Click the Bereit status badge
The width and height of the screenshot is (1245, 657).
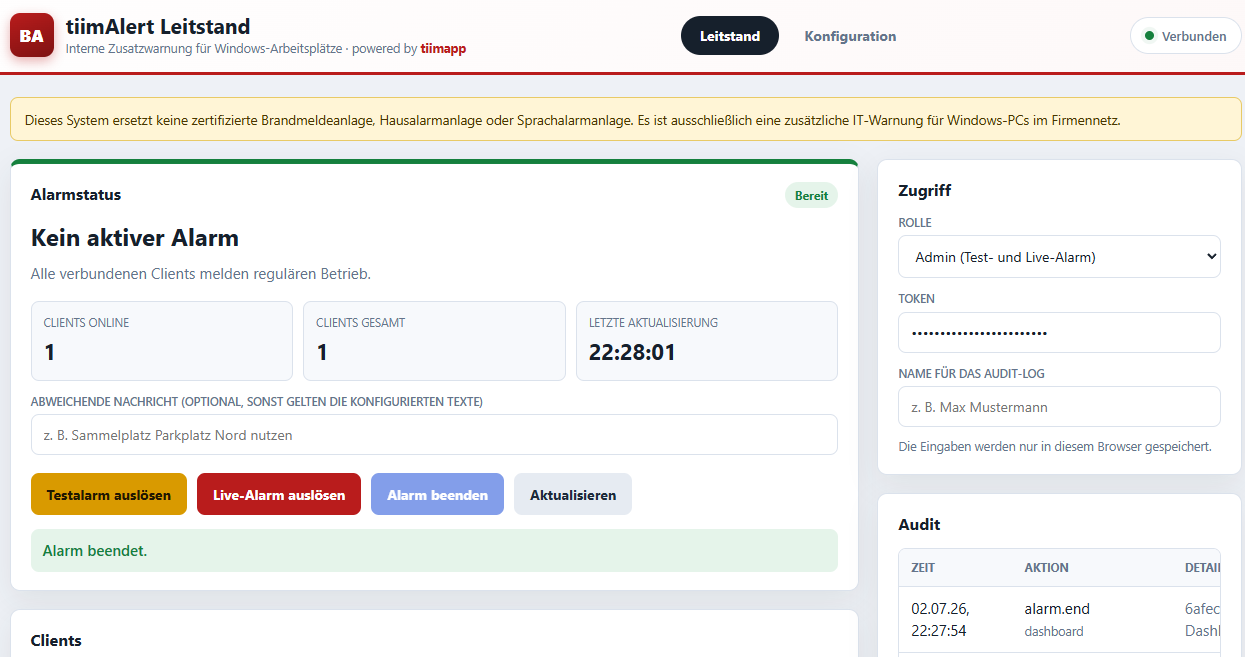point(811,195)
